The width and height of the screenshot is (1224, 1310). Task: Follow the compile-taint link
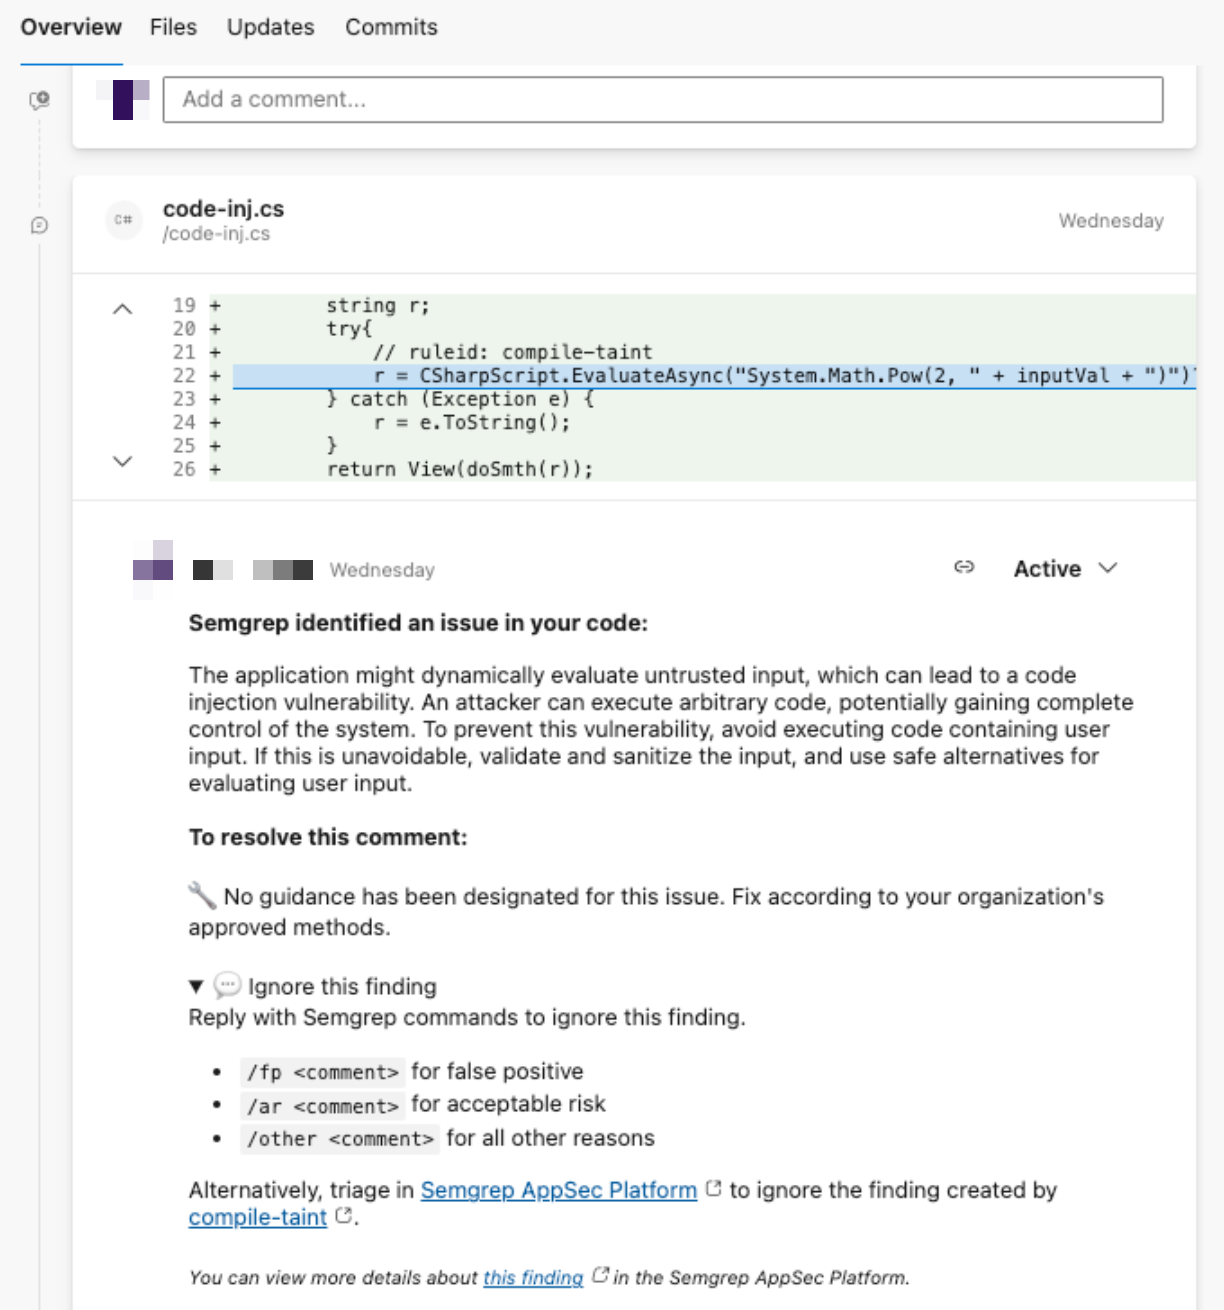pos(256,1217)
